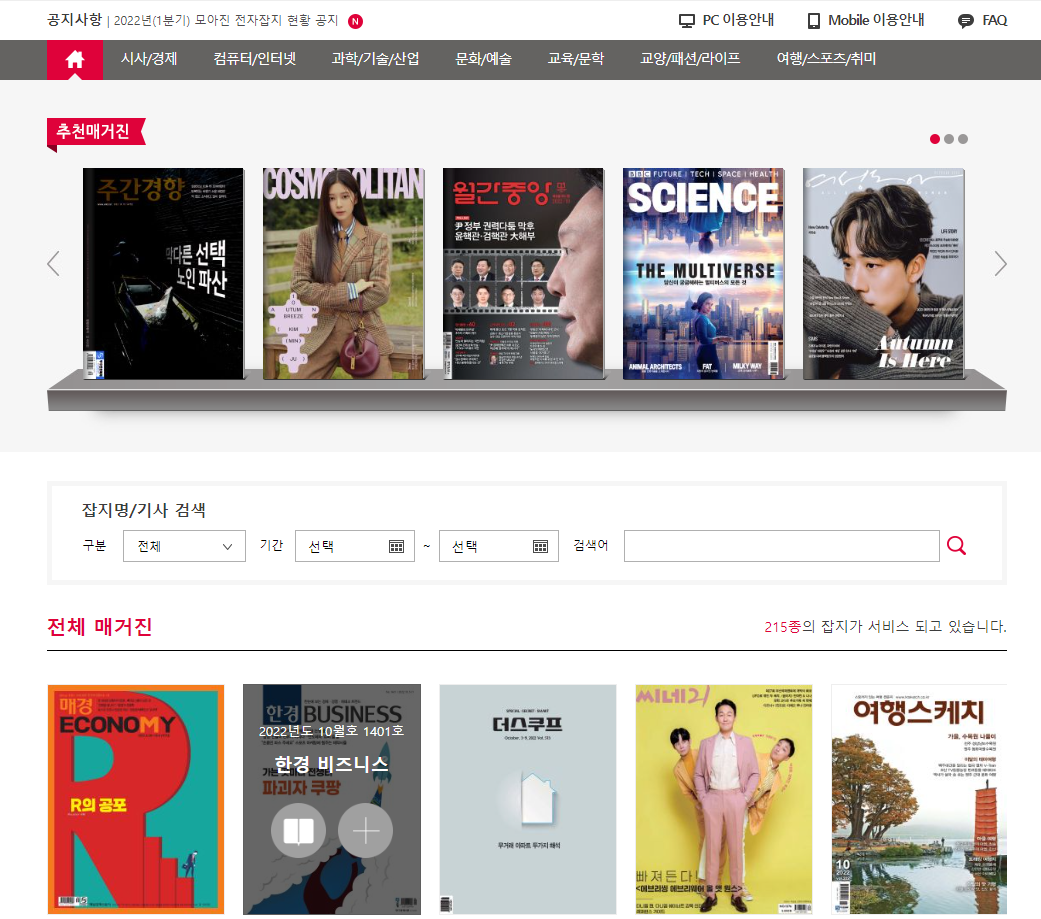Show previous recommended magazines with left arrow
This screenshot has height=919, width=1041.
pyautogui.click(x=54, y=264)
